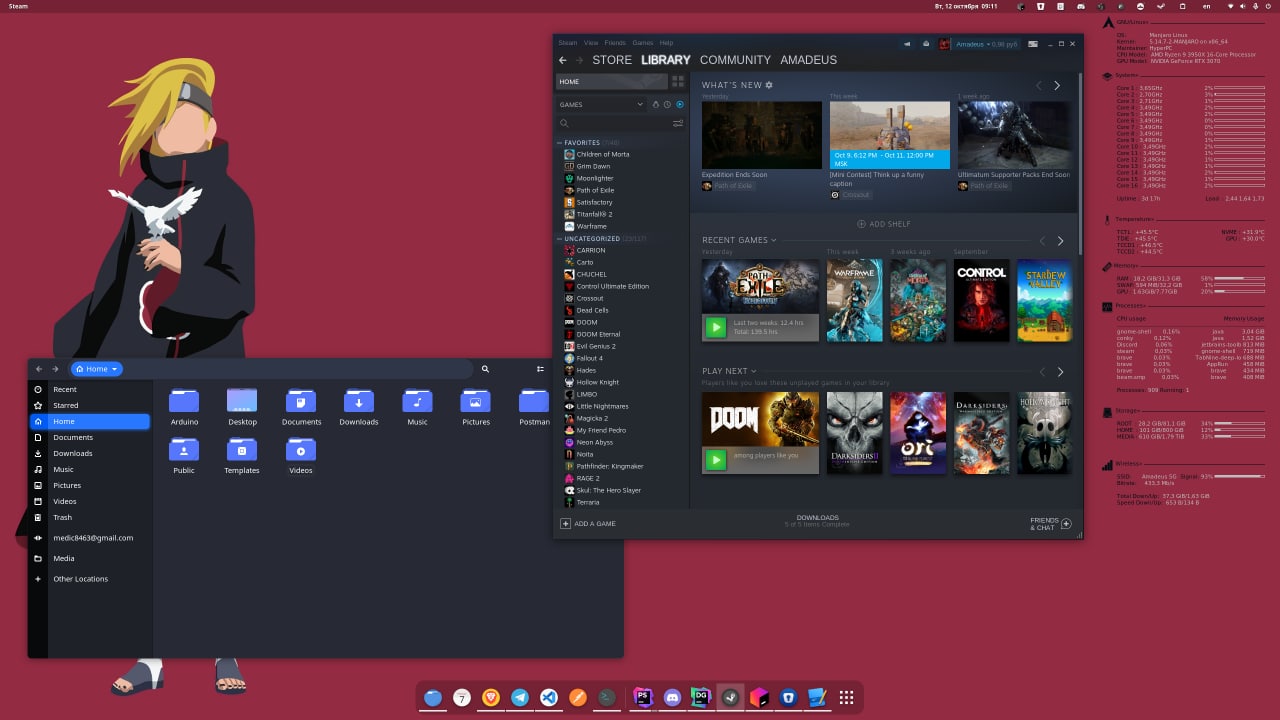This screenshot has width=1280, height=720.
Task: Open What's New settings gear
Action: (x=769, y=85)
